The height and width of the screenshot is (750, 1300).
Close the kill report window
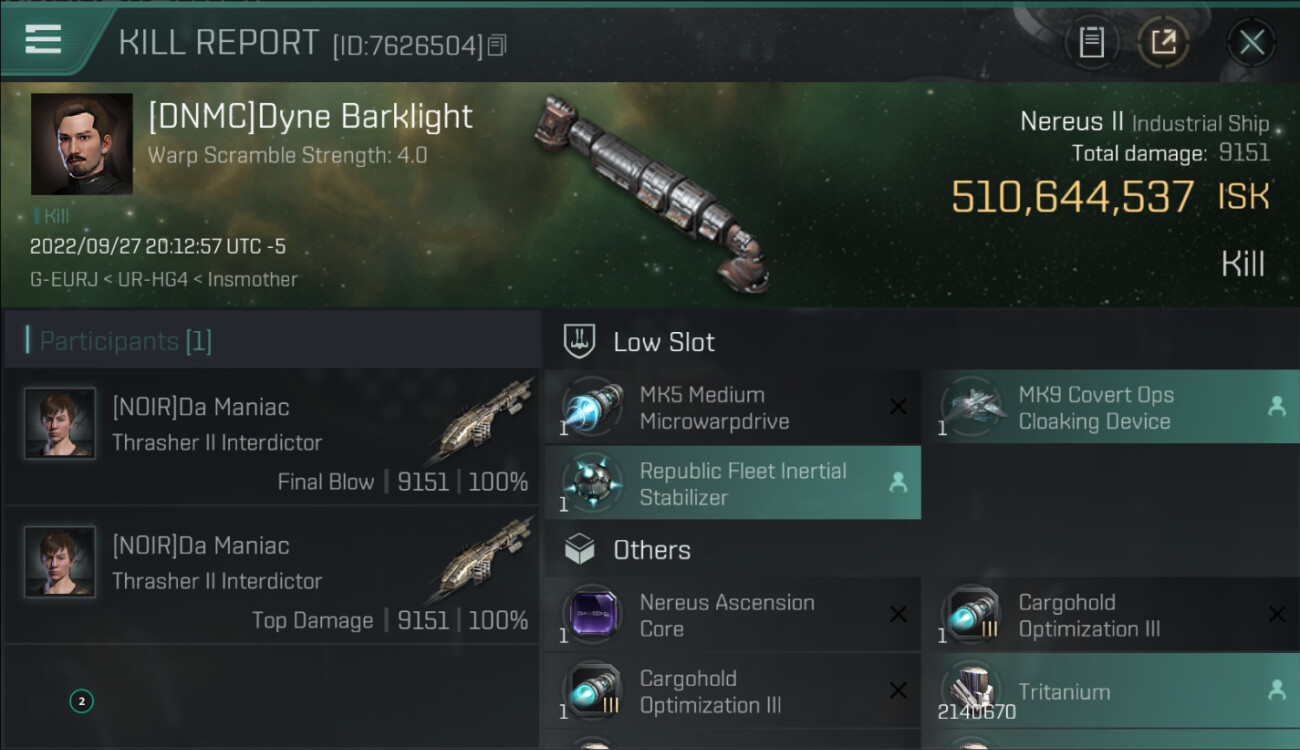[x=1251, y=42]
